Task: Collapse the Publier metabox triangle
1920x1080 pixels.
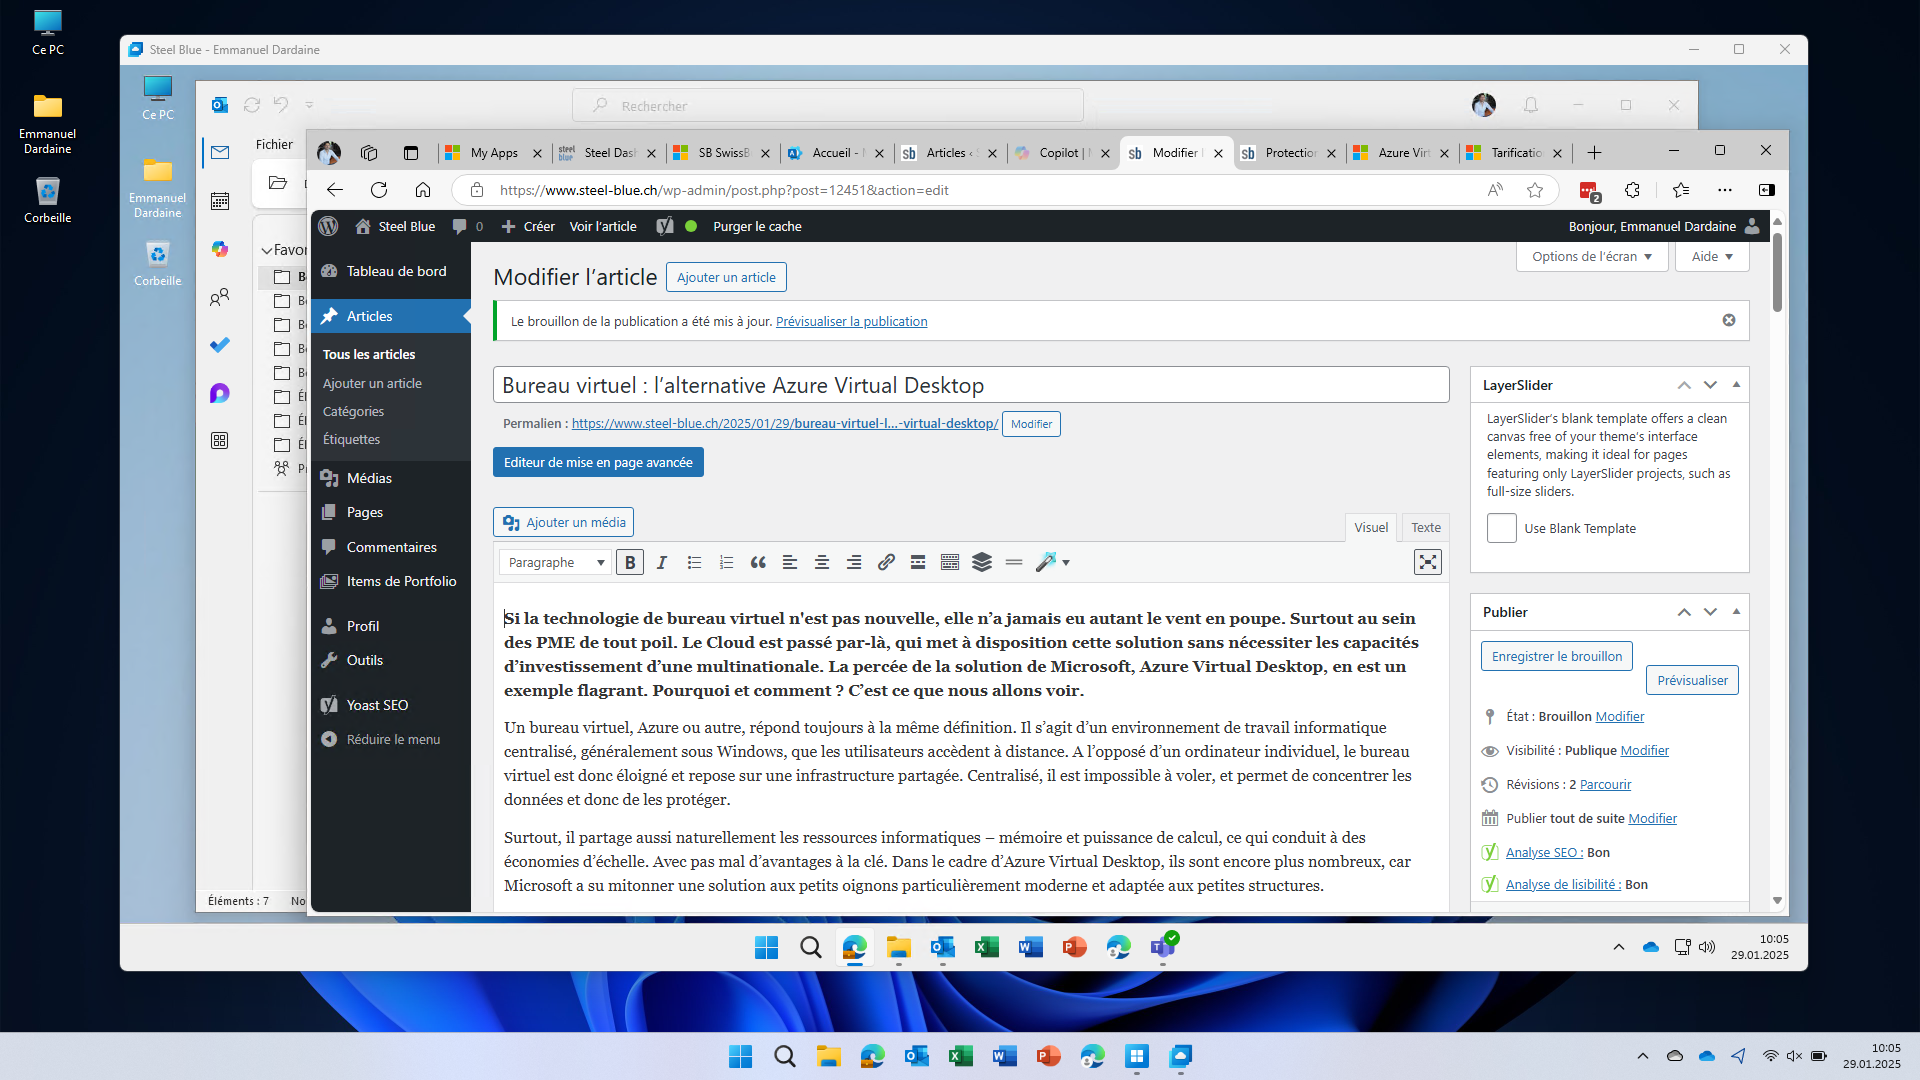Action: pos(1737,612)
